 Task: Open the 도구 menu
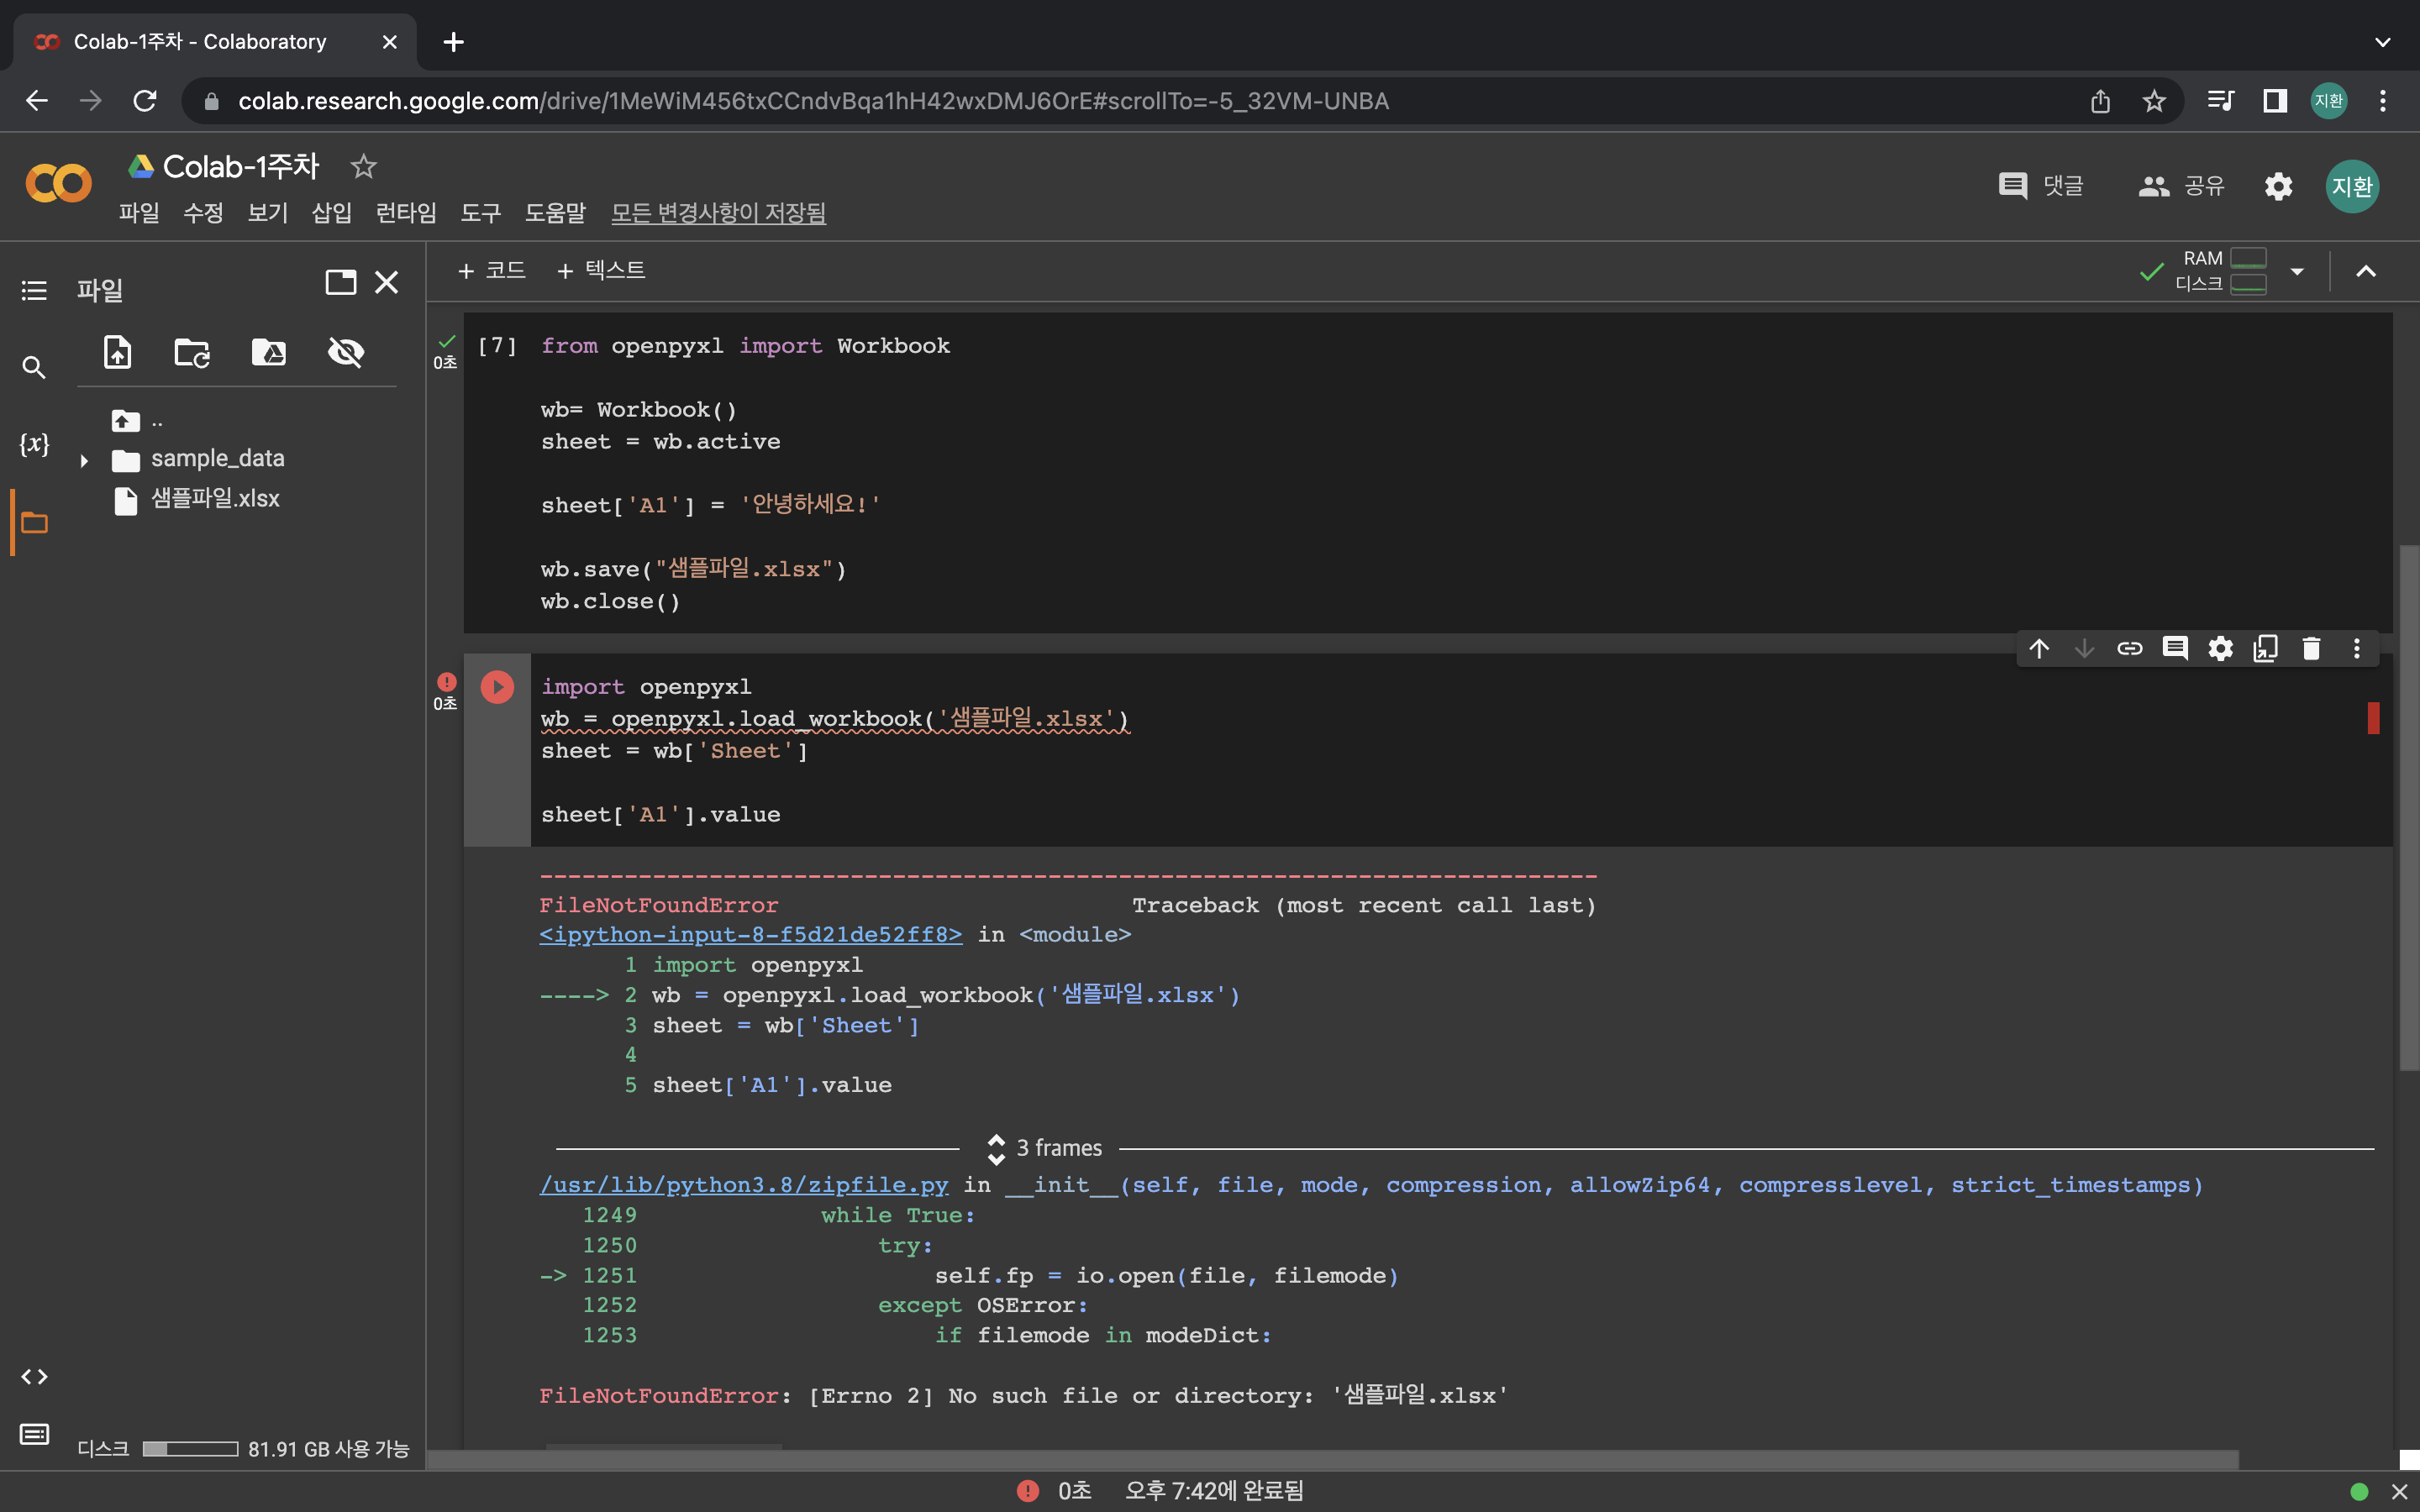tap(480, 213)
